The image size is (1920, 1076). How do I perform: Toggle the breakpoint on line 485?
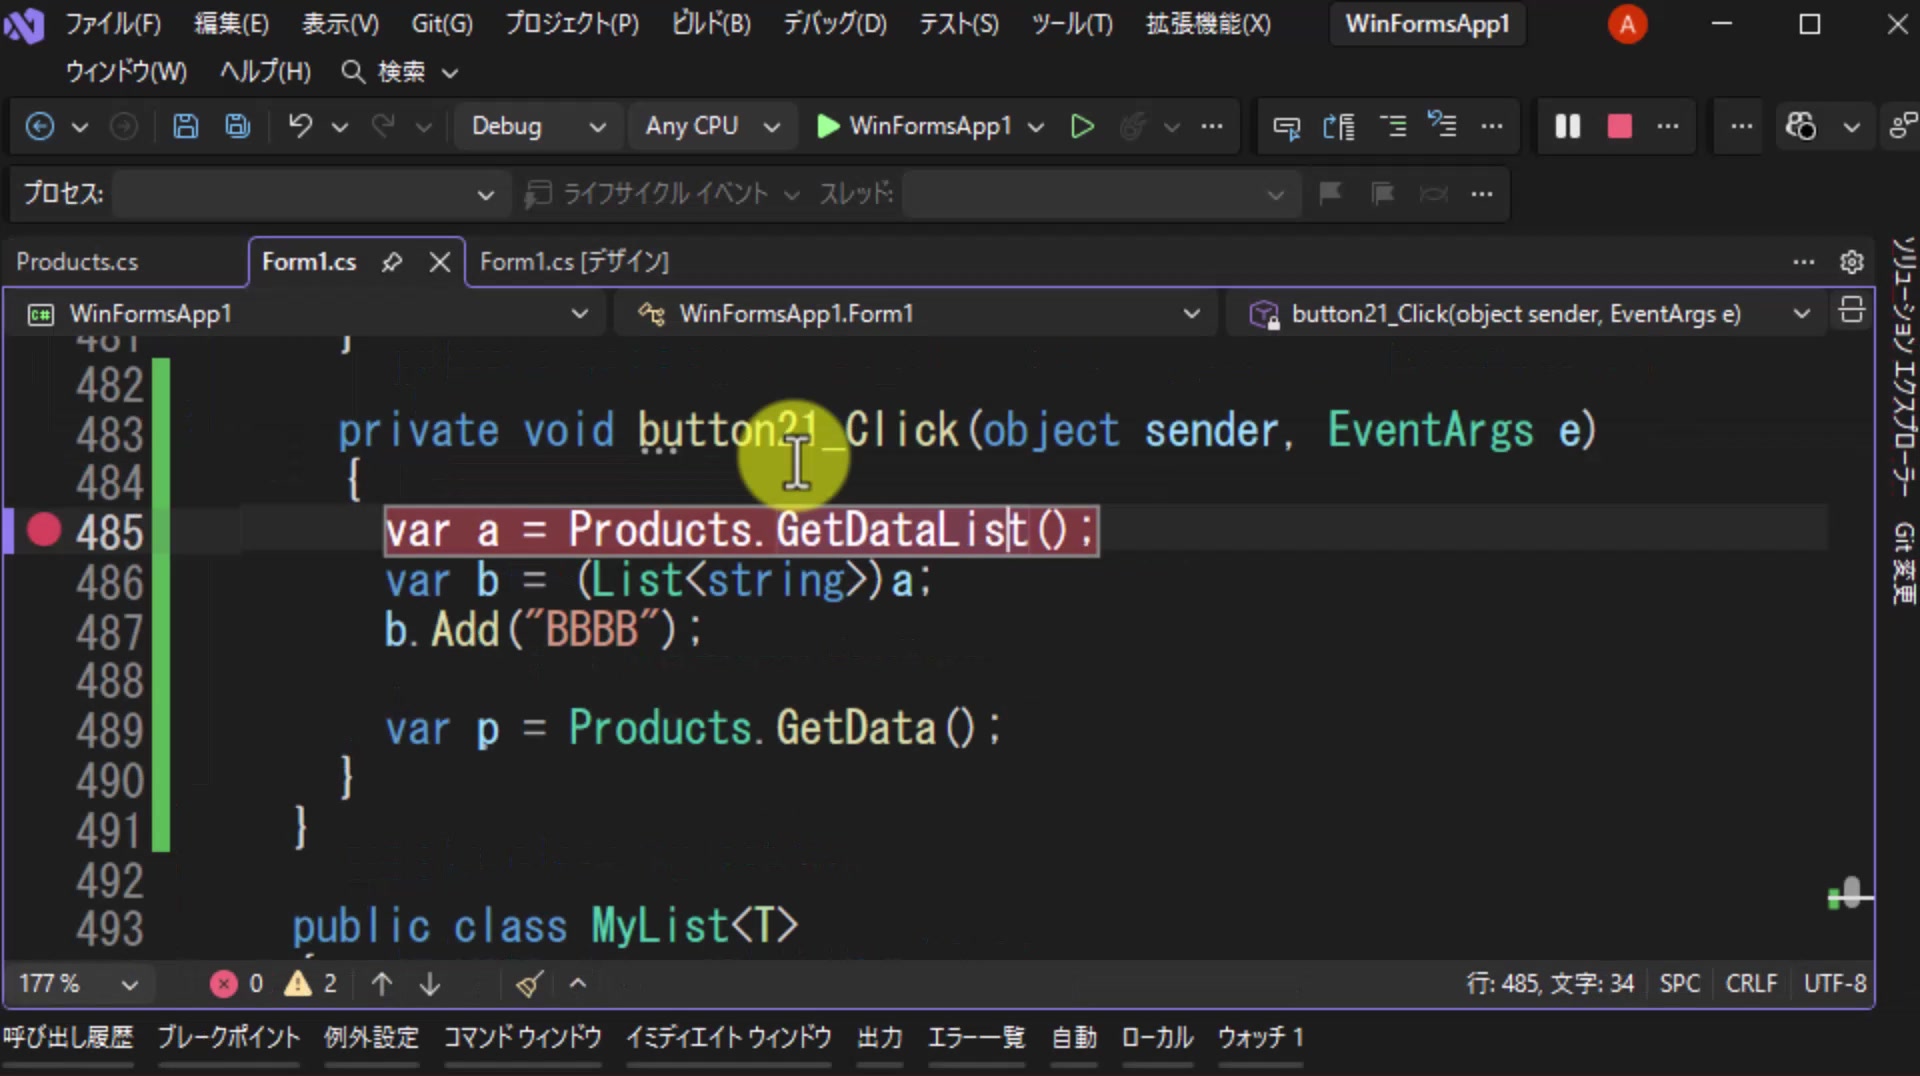pos(44,530)
